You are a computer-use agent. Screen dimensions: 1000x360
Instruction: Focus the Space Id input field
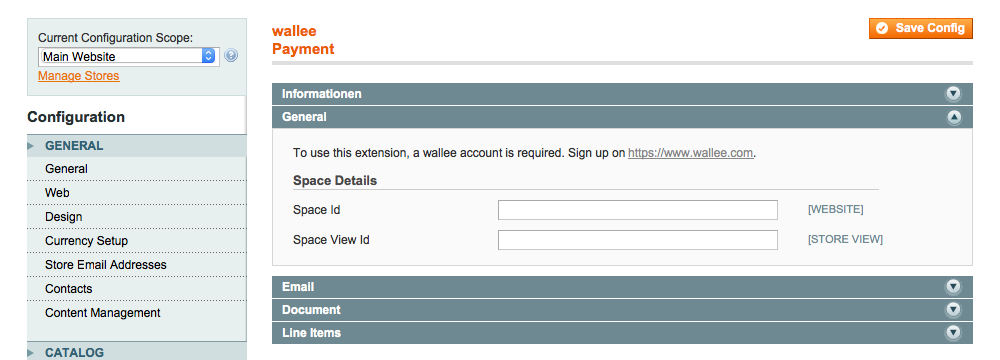[x=638, y=210]
